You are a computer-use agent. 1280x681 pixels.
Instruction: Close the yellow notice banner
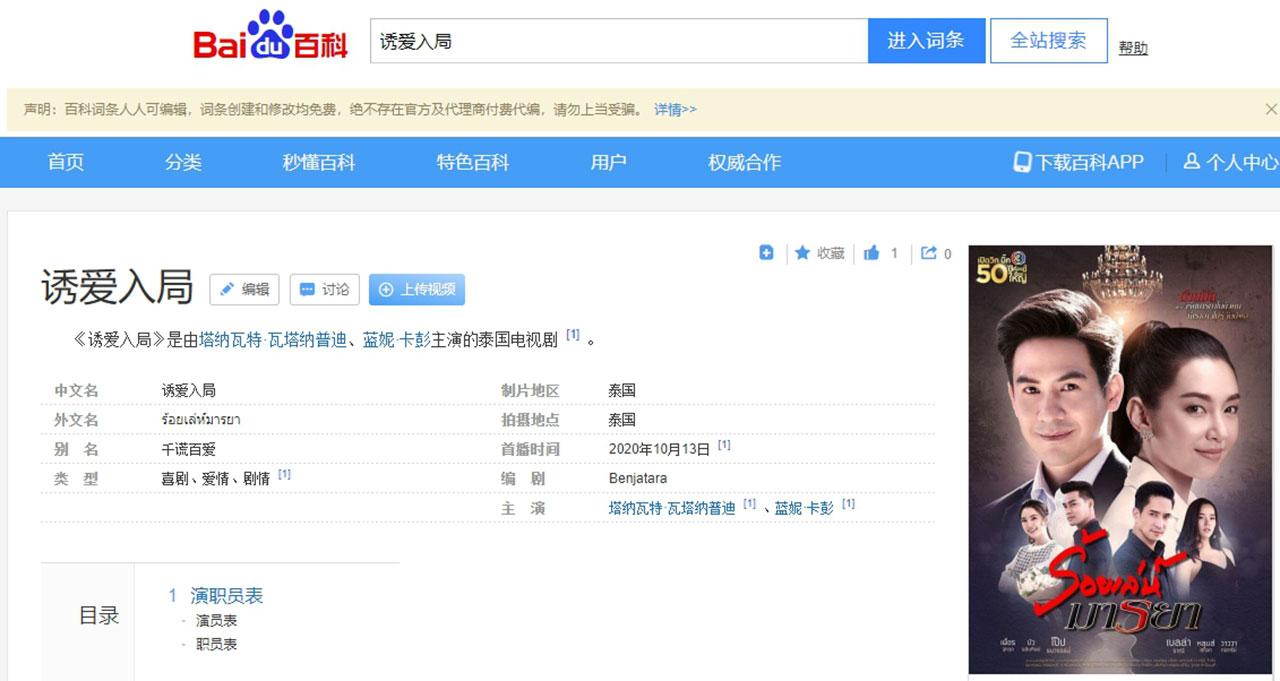coord(1271,109)
